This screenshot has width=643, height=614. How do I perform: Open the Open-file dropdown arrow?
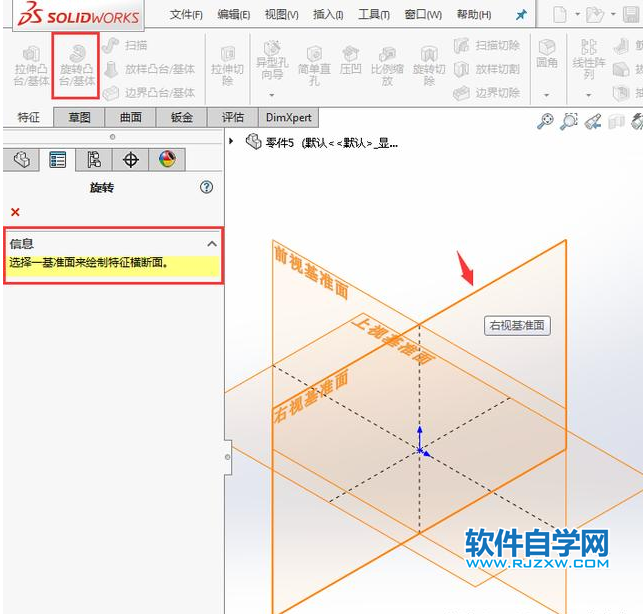(613, 14)
